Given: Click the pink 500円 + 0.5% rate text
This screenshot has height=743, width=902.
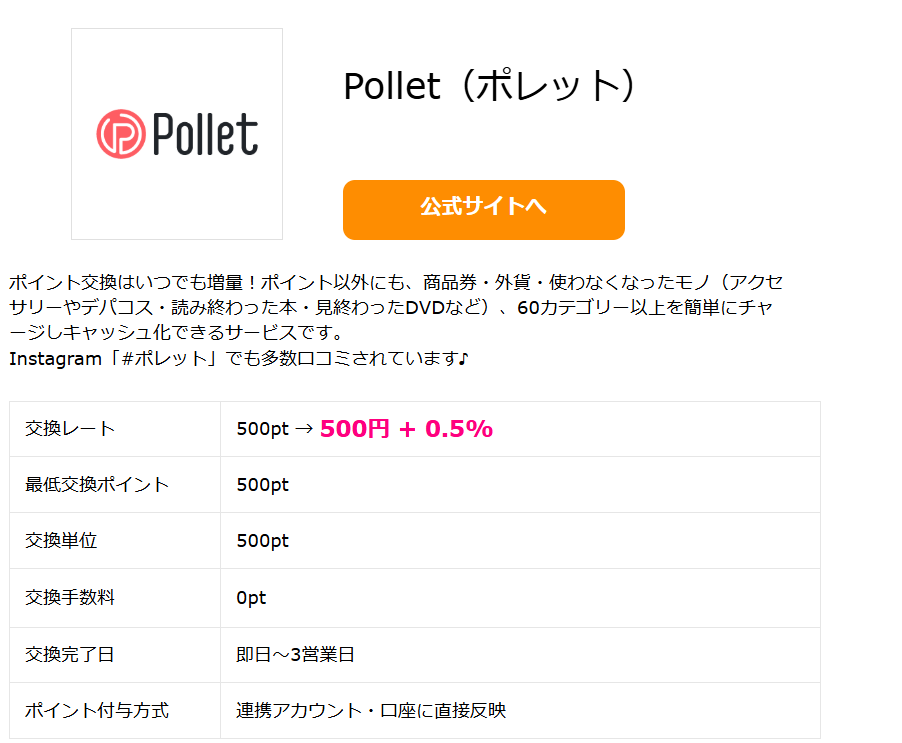Looking at the screenshot, I should 406,428.
